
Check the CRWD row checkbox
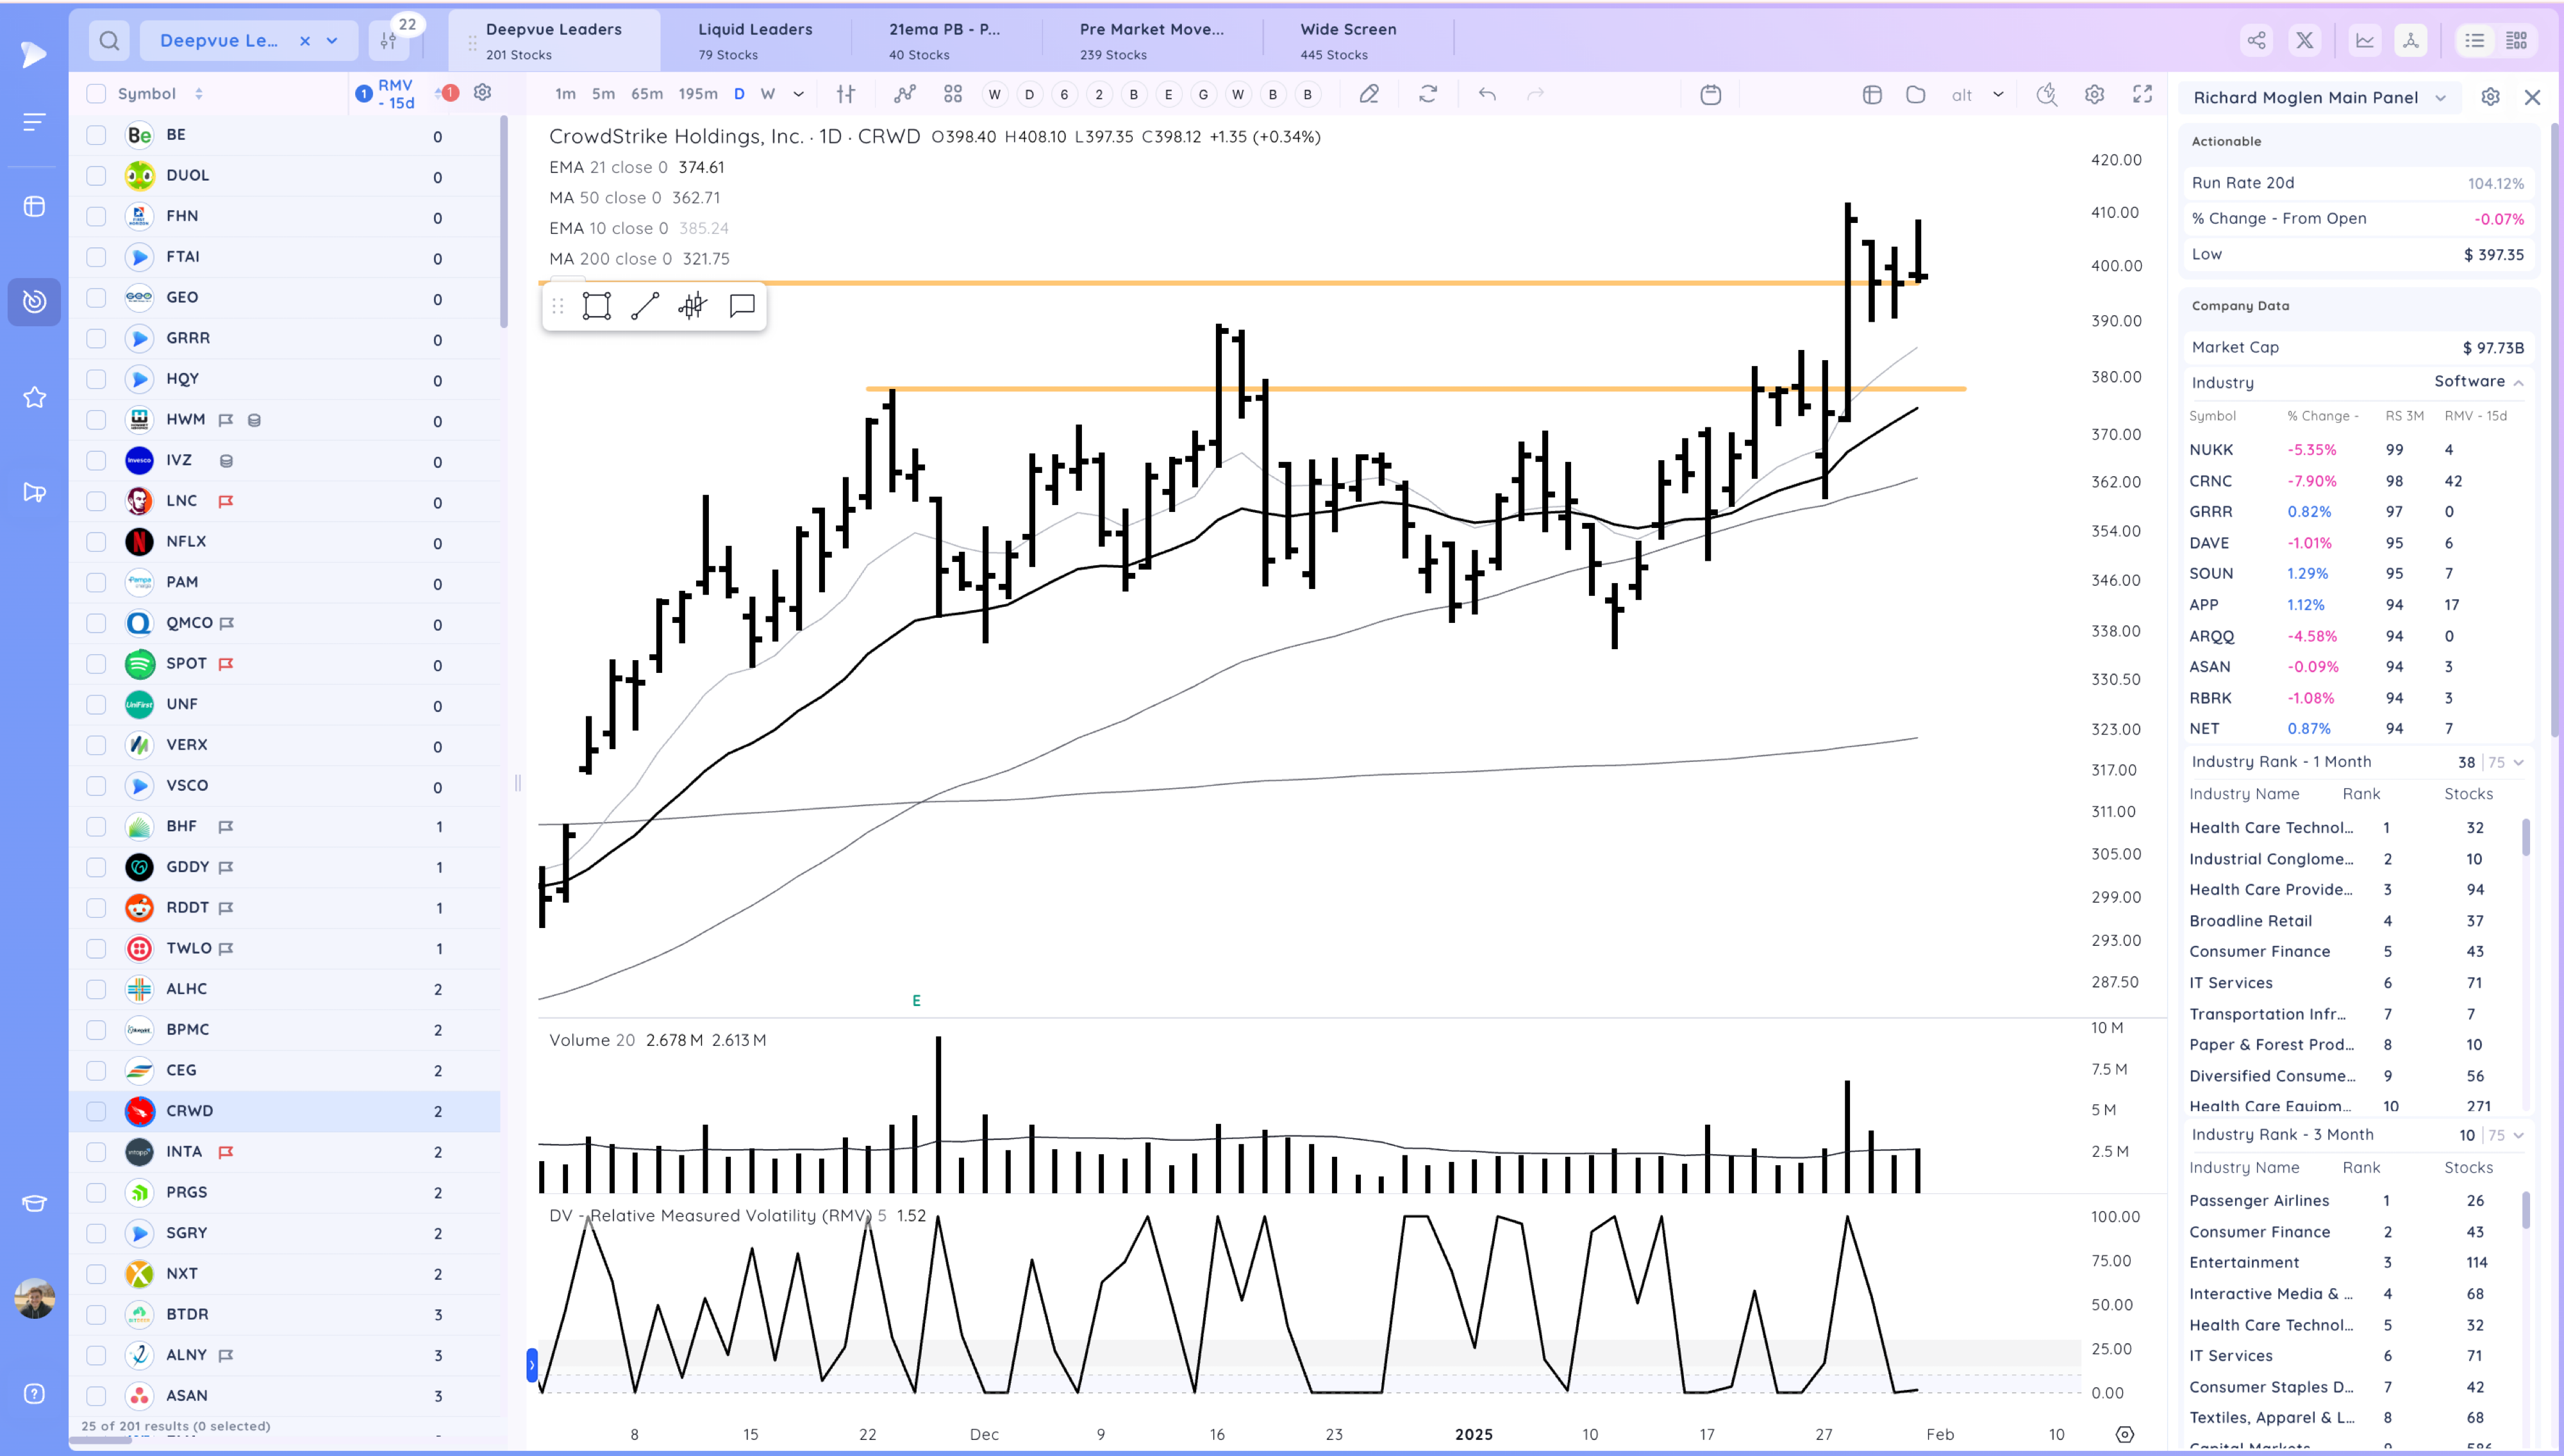pos(96,1111)
